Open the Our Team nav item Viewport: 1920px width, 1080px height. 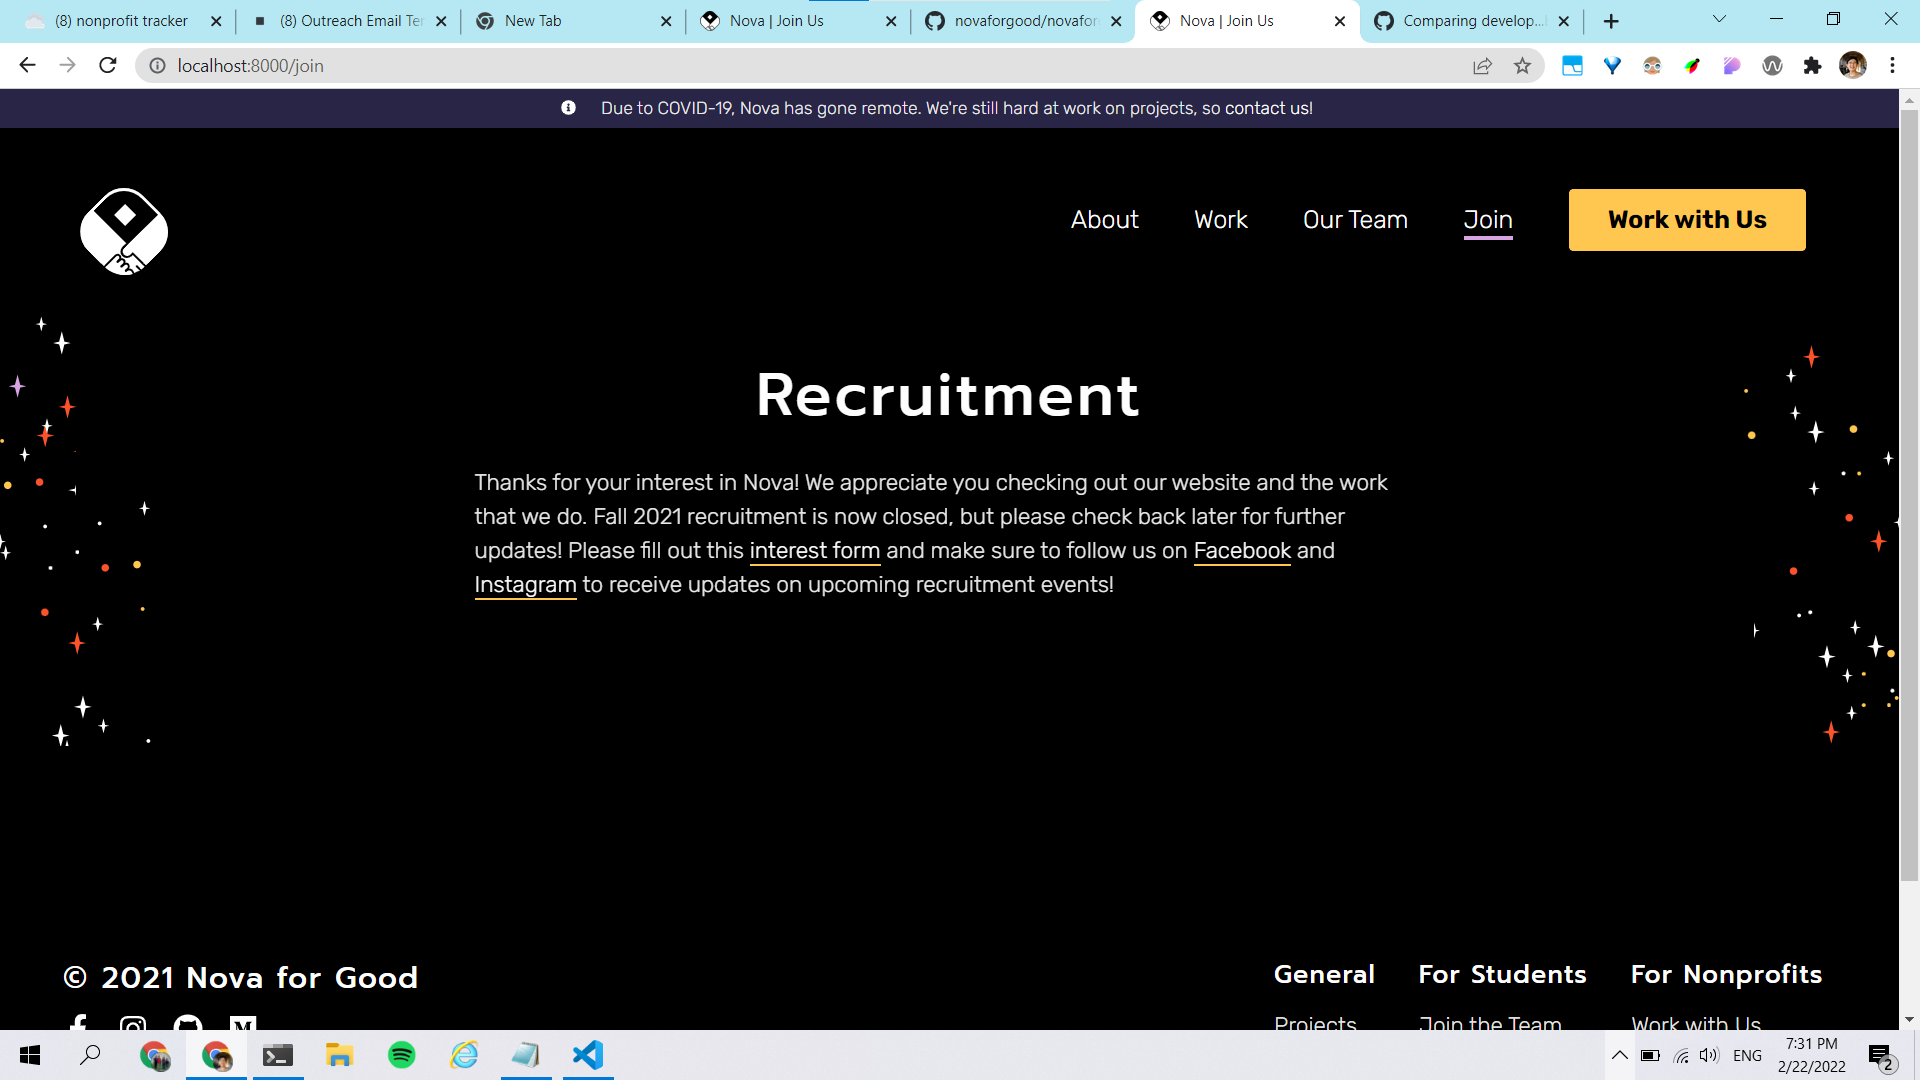click(x=1354, y=220)
